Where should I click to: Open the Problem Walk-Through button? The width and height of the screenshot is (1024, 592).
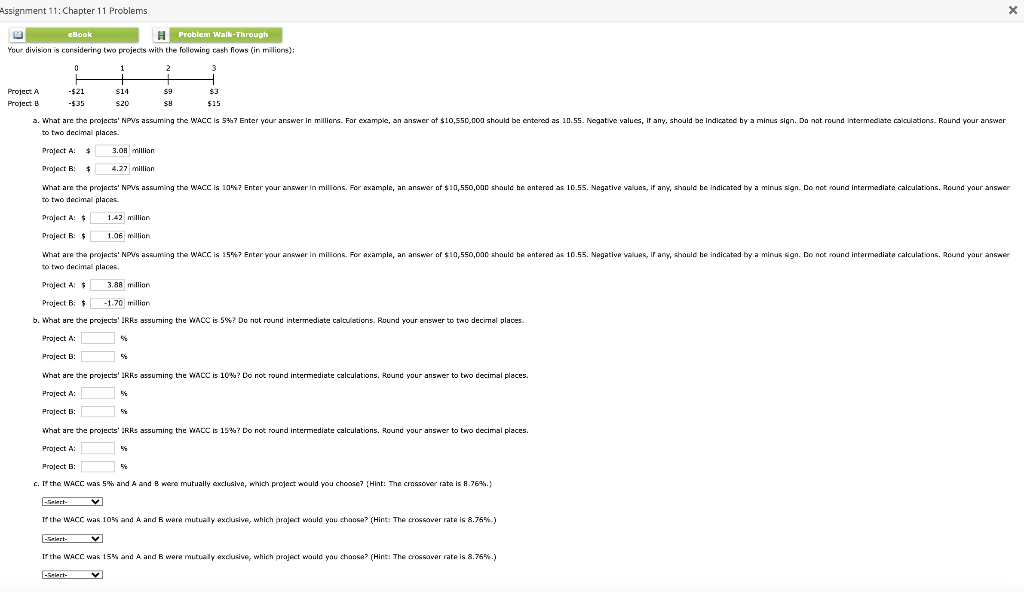click(x=226, y=35)
